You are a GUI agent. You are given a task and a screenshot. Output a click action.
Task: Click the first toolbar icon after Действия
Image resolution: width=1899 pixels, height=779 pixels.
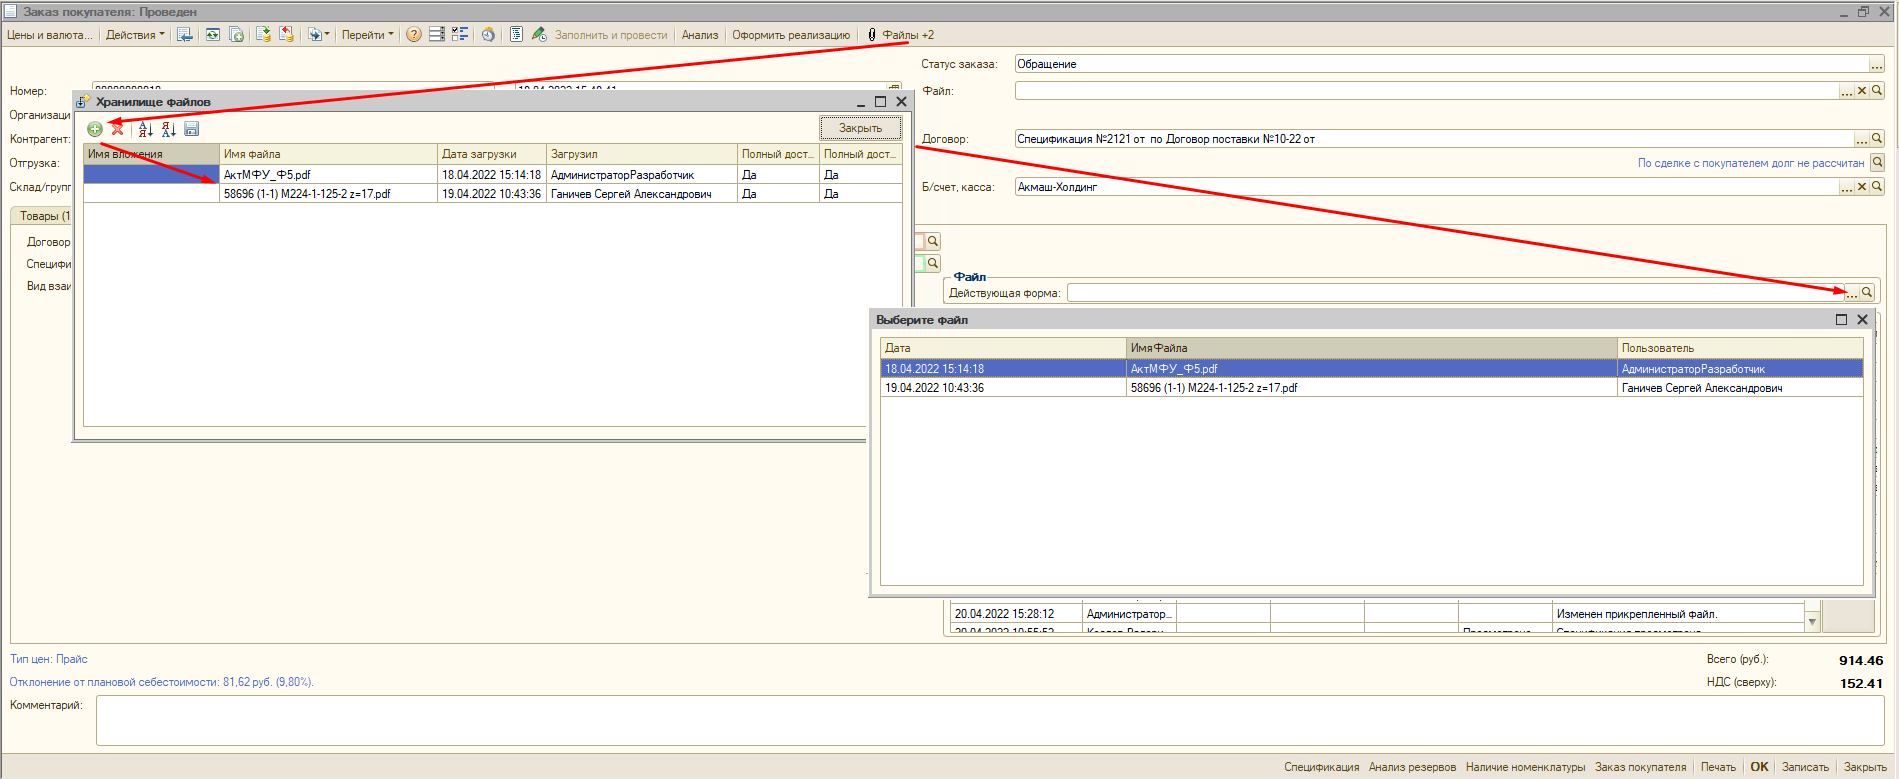(x=185, y=35)
